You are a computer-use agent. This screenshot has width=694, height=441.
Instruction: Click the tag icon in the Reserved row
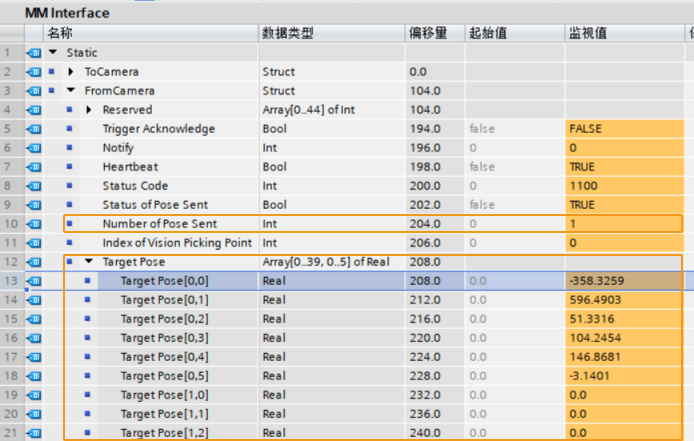click(34, 110)
